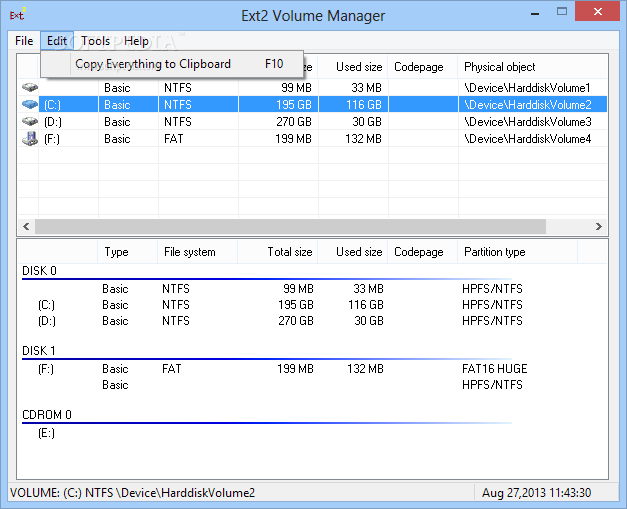Click right arrow of horizontal scrollbar

point(598,226)
